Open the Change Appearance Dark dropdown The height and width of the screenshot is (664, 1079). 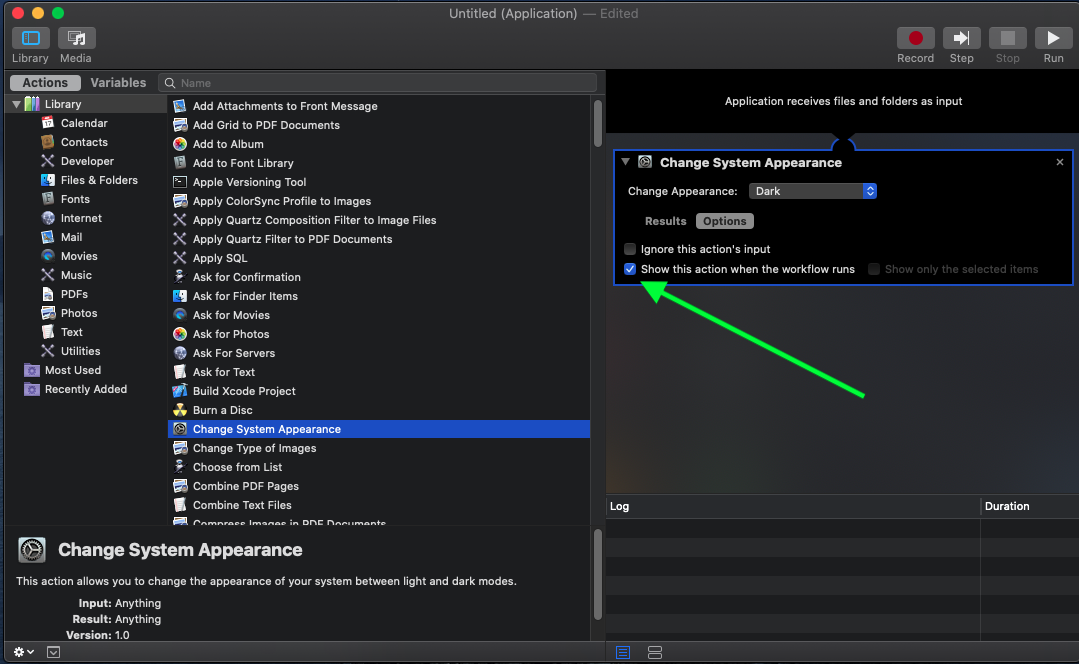click(x=813, y=191)
